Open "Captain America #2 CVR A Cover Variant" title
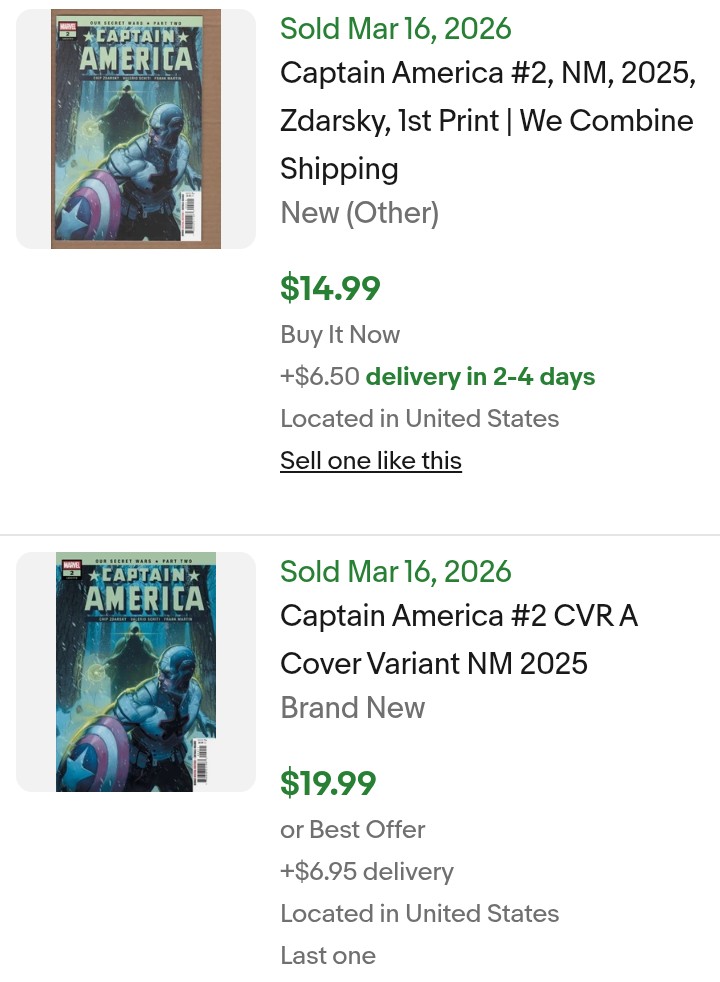Screen dimensions: 720x982 coord(458,639)
